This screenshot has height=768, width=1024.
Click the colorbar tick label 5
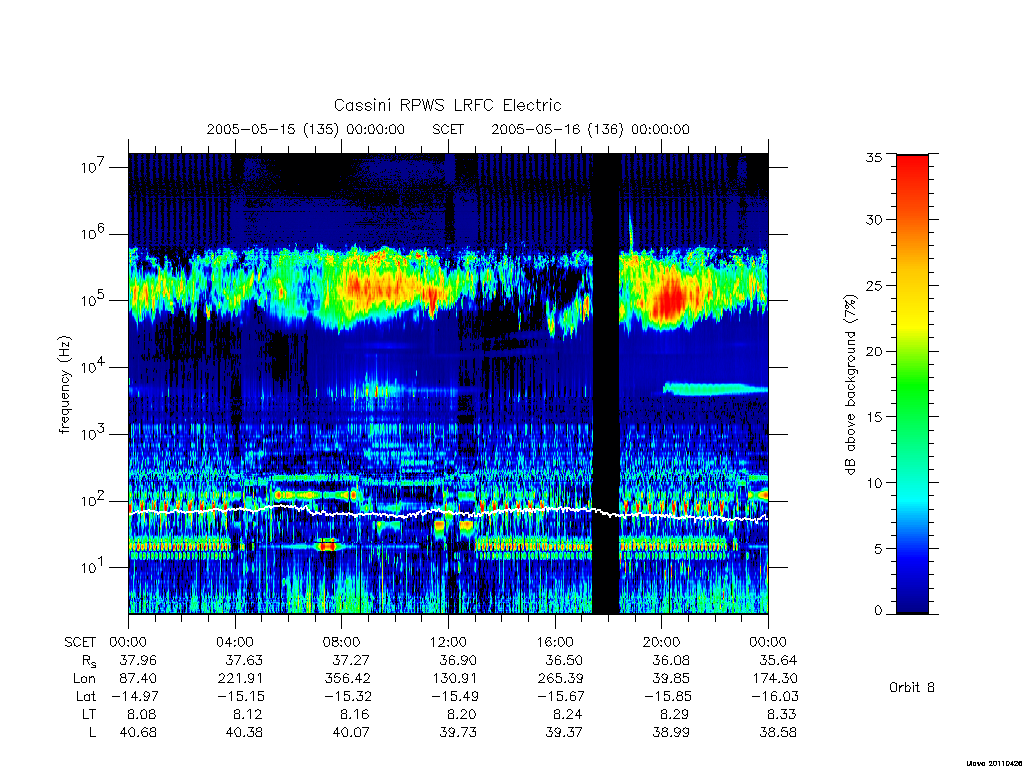point(878,549)
